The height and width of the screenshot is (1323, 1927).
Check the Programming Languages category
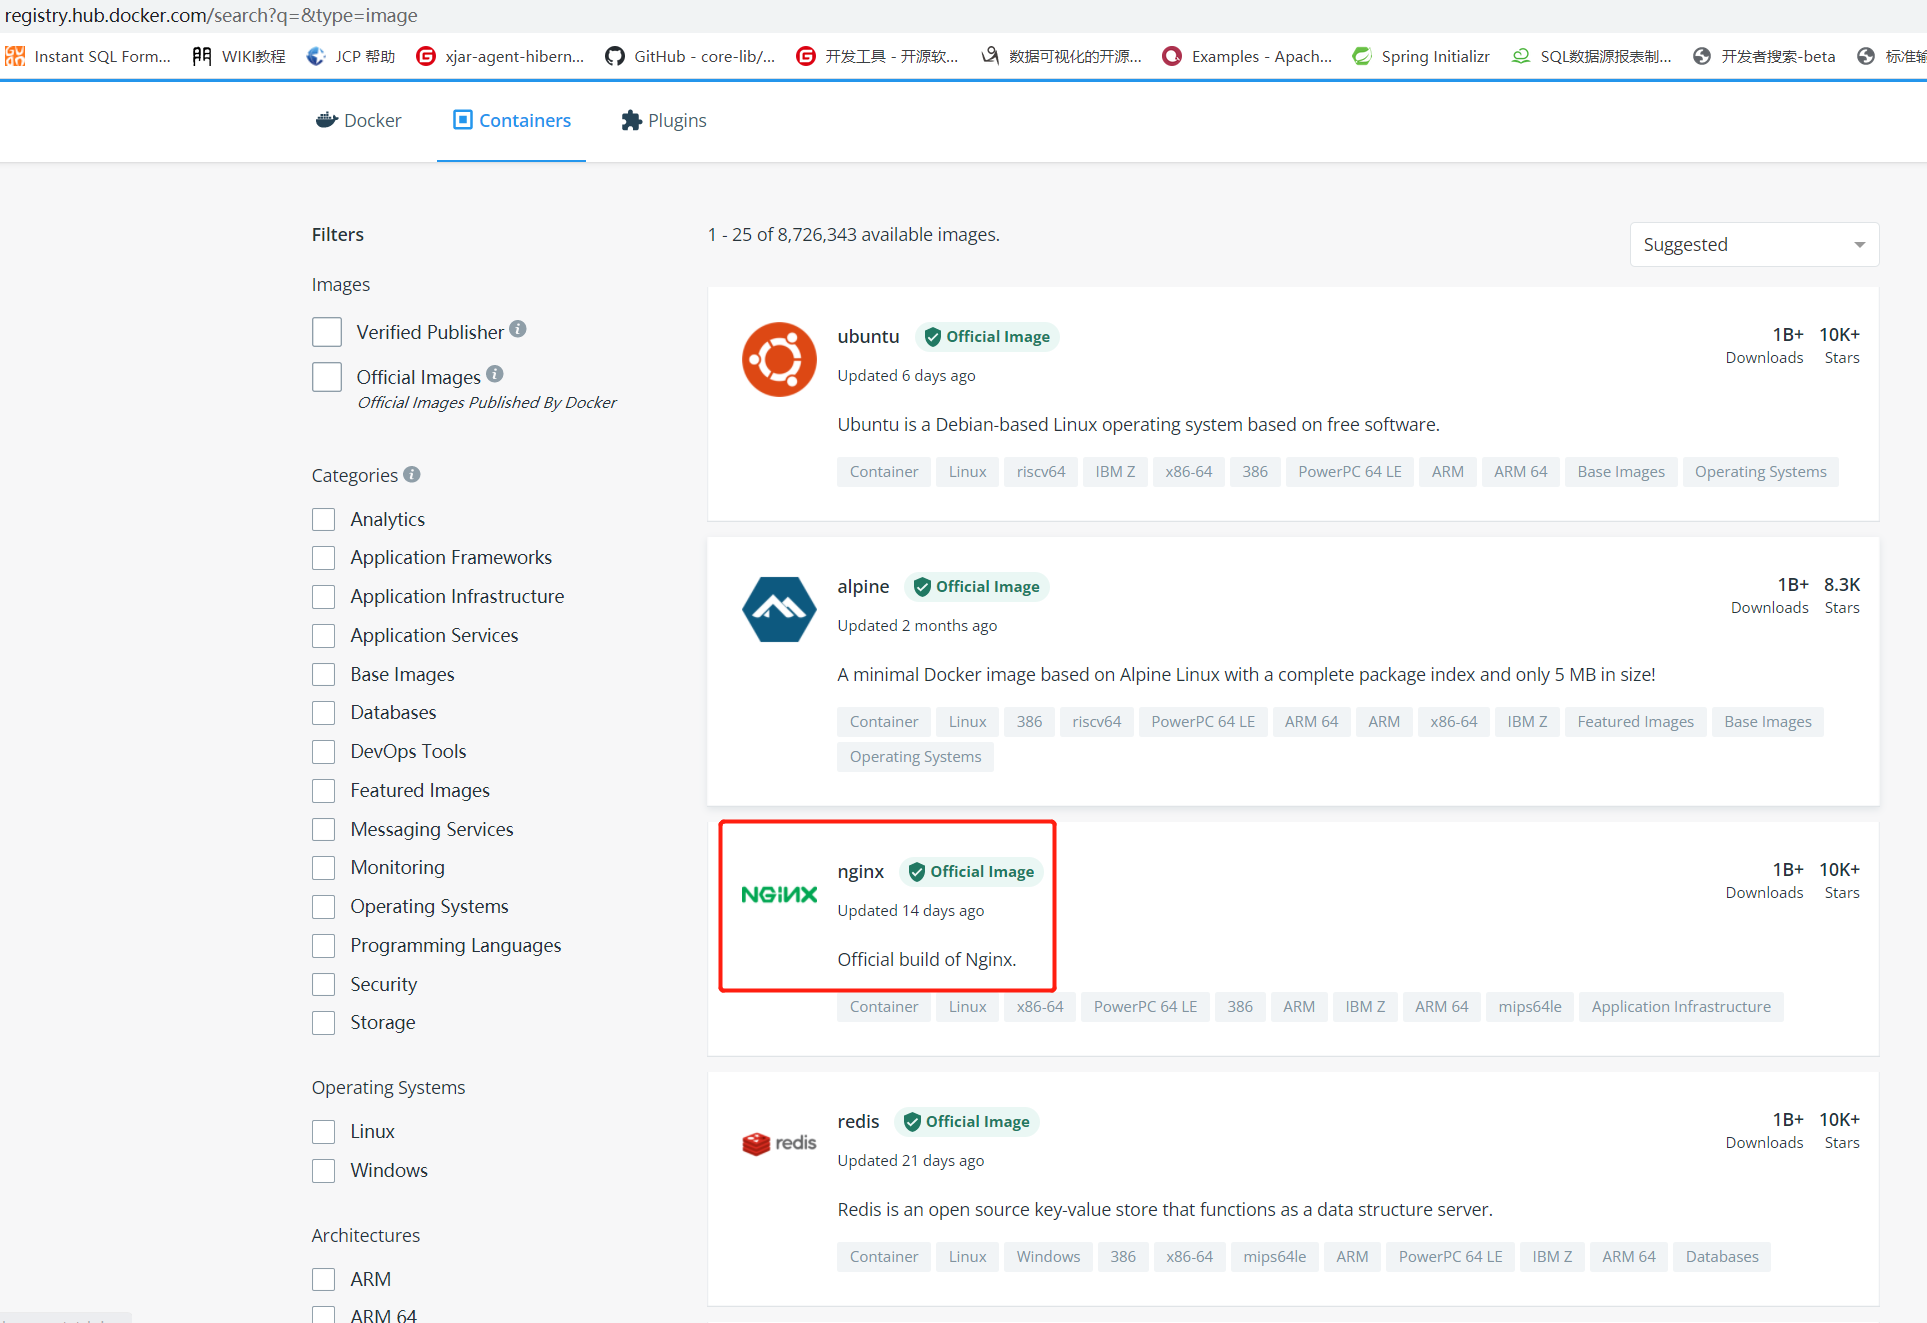coord(323,945)
